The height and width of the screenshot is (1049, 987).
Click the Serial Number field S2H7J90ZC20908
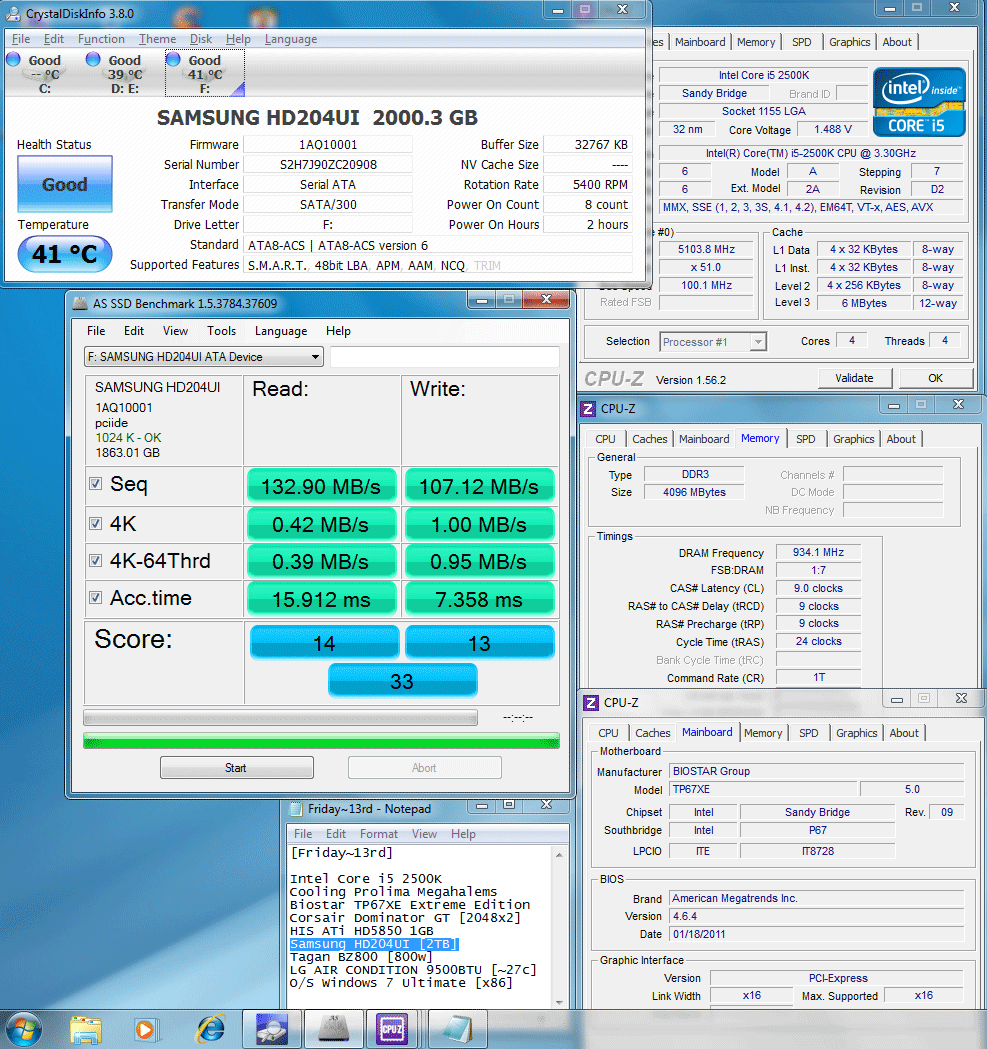[328, 165]
